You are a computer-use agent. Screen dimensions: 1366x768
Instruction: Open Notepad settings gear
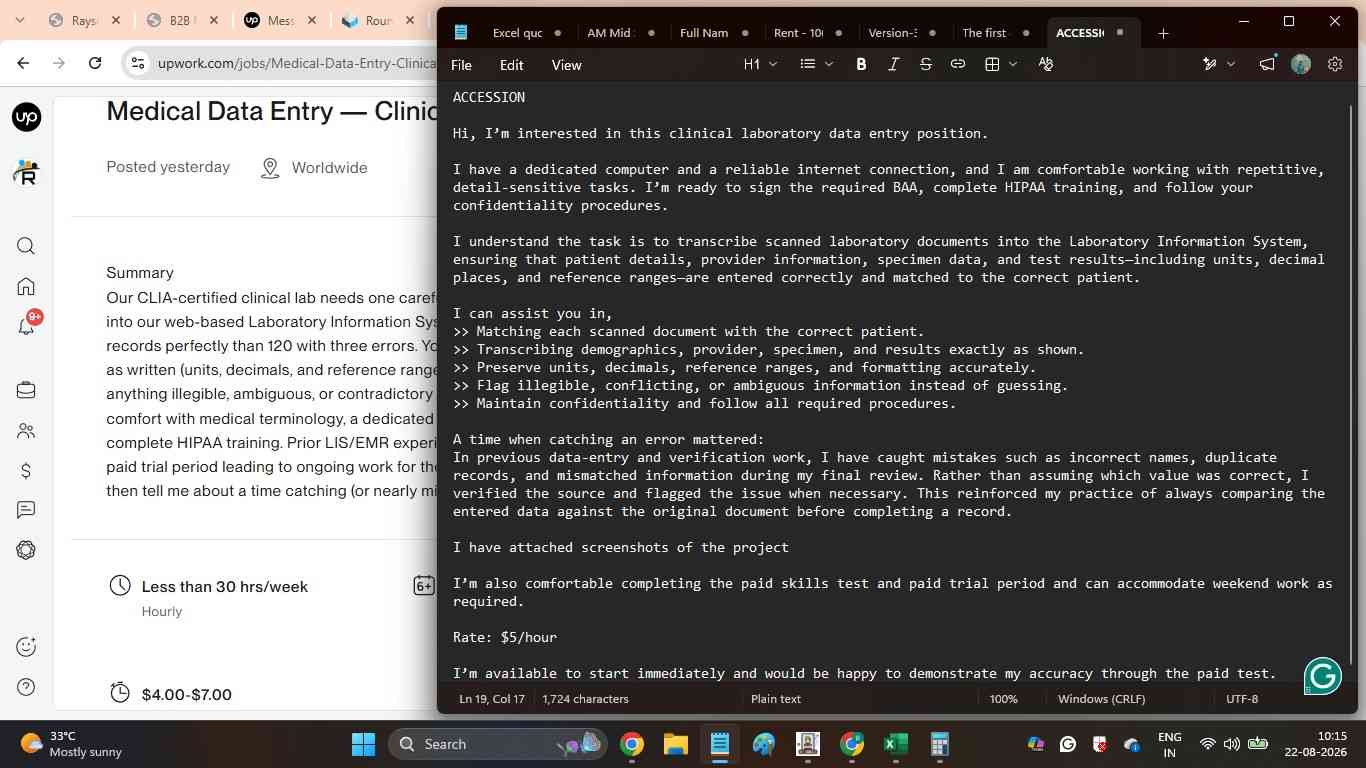point(1335,64)
